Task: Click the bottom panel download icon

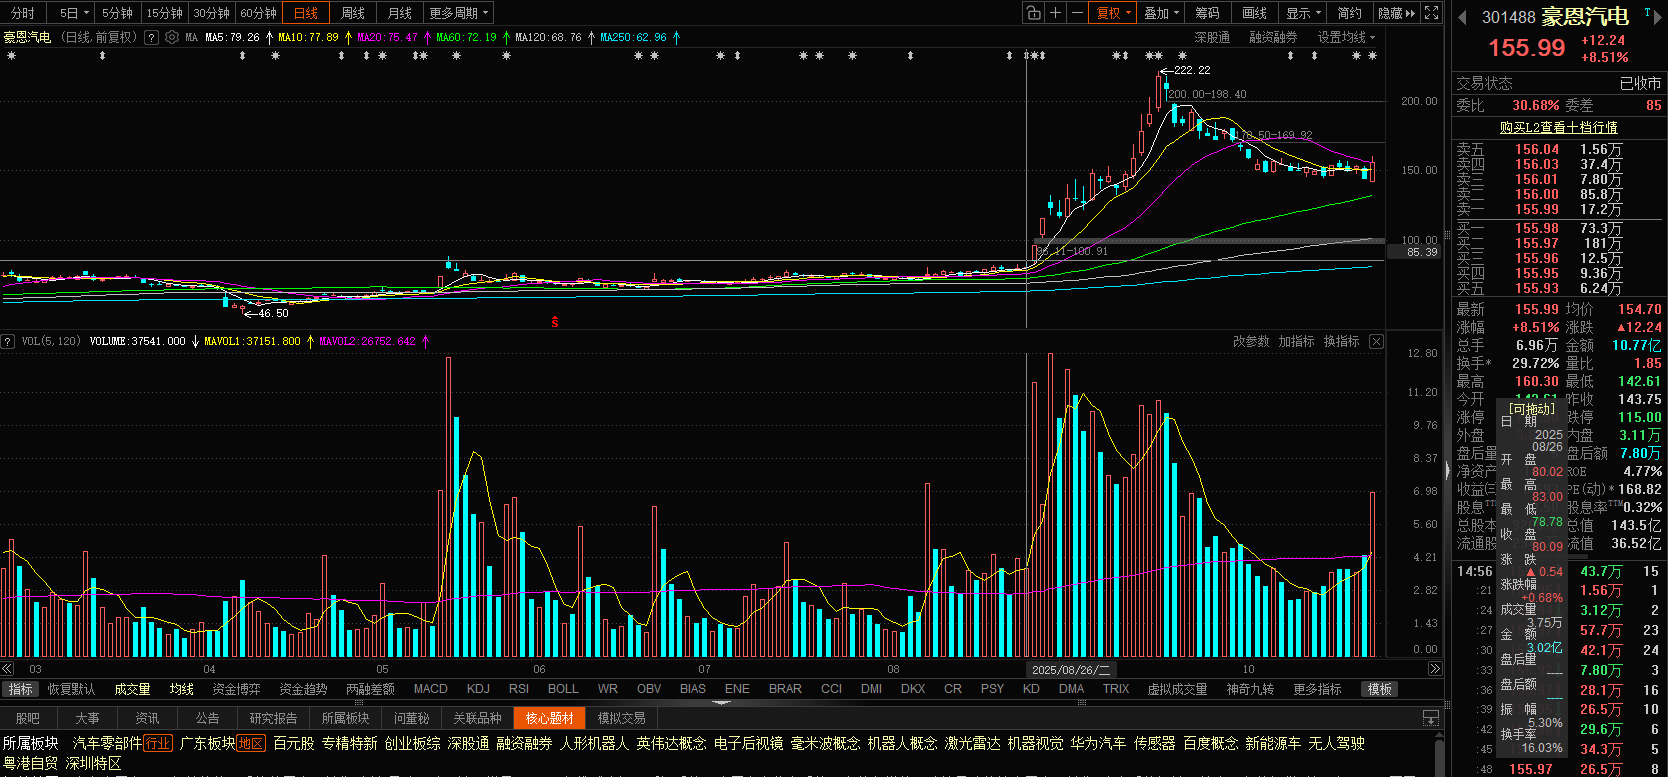Action: (1431, 718)
